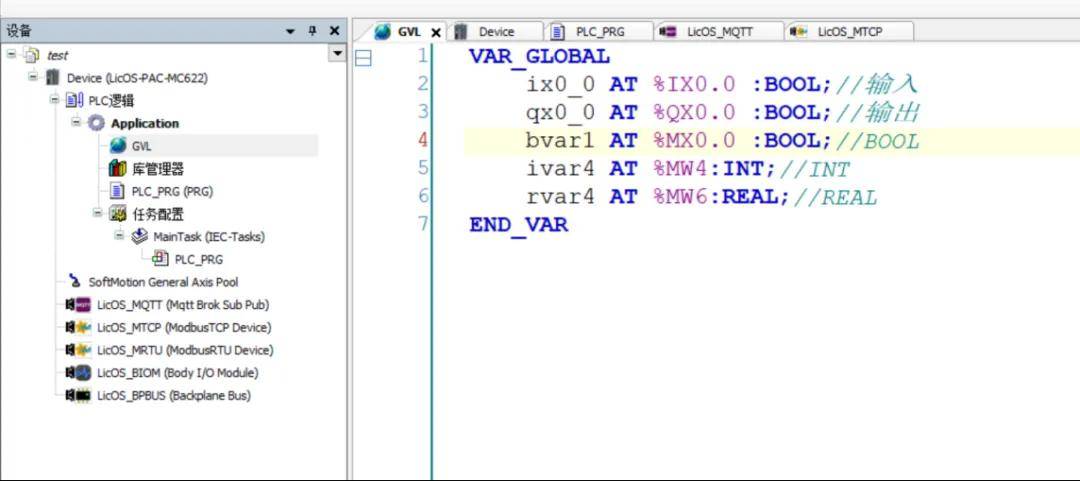The image size is (1080, 481).
Task: Click the 任务配置 task configuration icon
Action: point(118,214)
